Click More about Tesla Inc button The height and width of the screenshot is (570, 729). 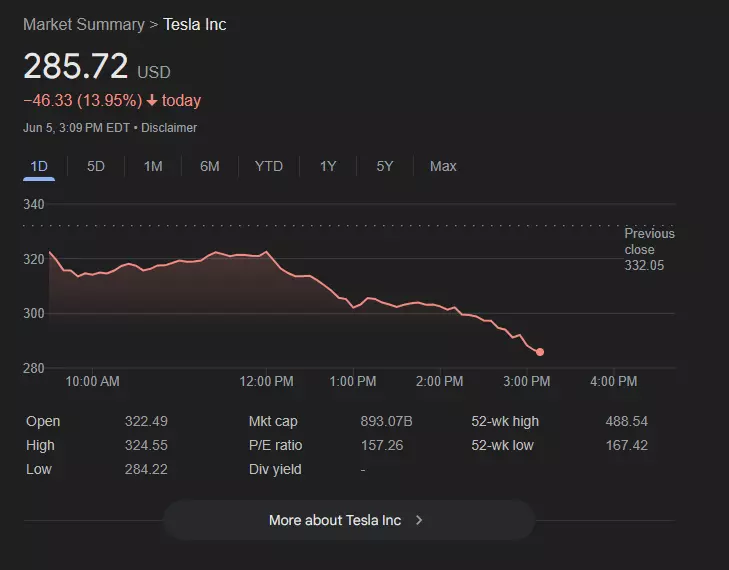(349, 520)
